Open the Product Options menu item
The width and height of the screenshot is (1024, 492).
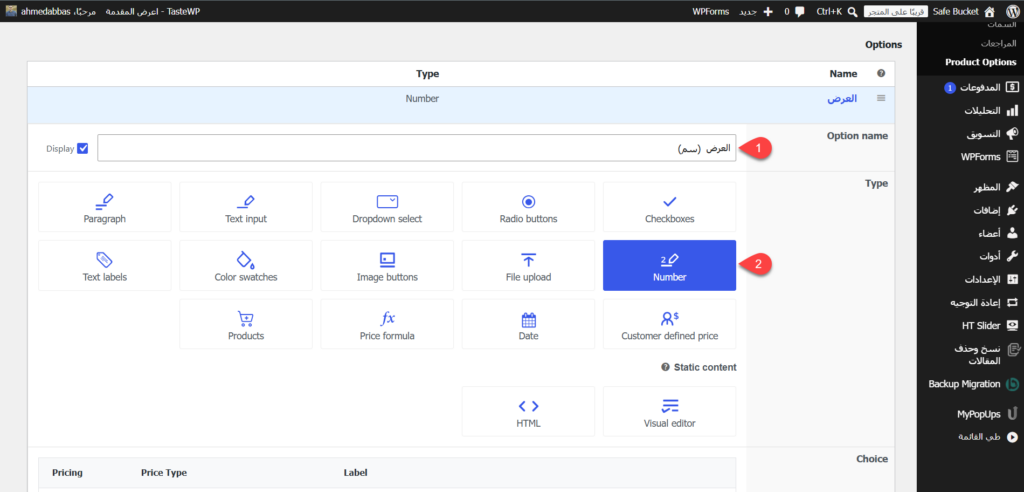coord(980,62)
